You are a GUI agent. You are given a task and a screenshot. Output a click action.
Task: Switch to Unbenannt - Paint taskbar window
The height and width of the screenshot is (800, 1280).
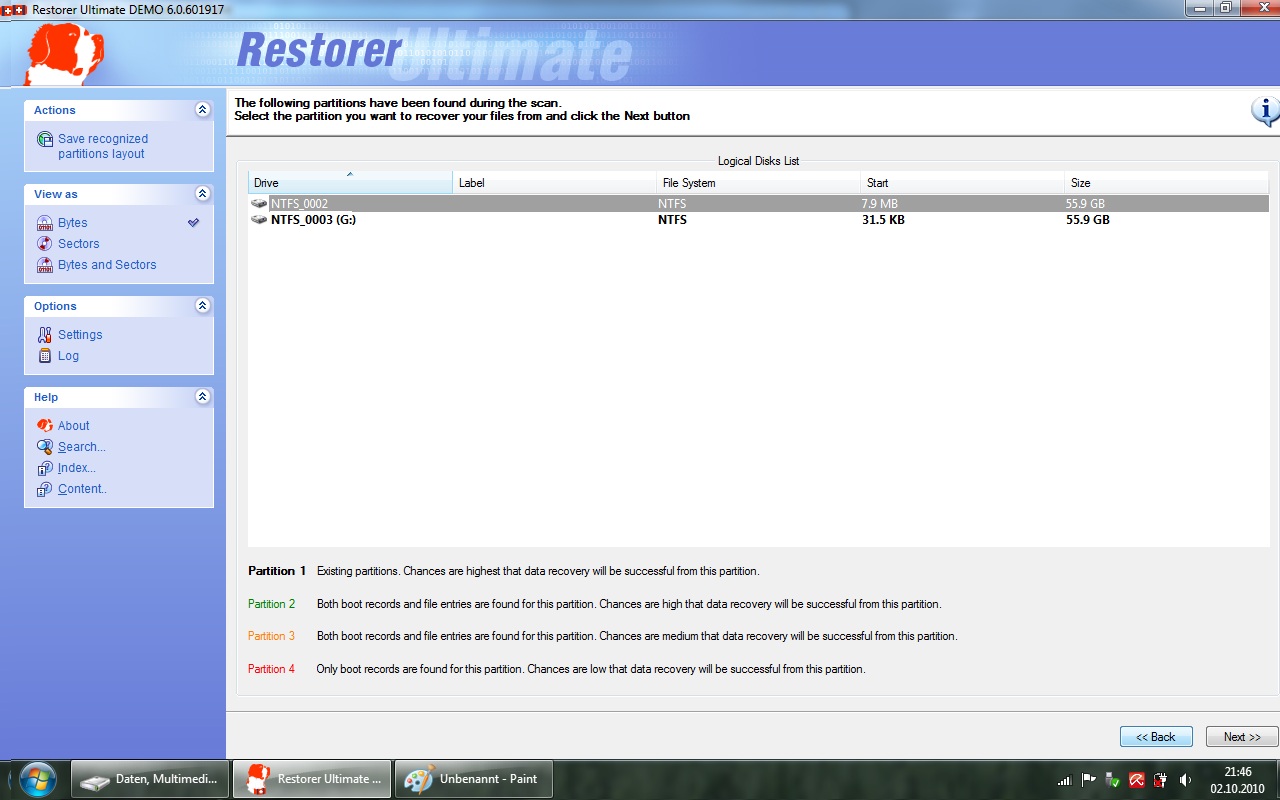(474, 779)
